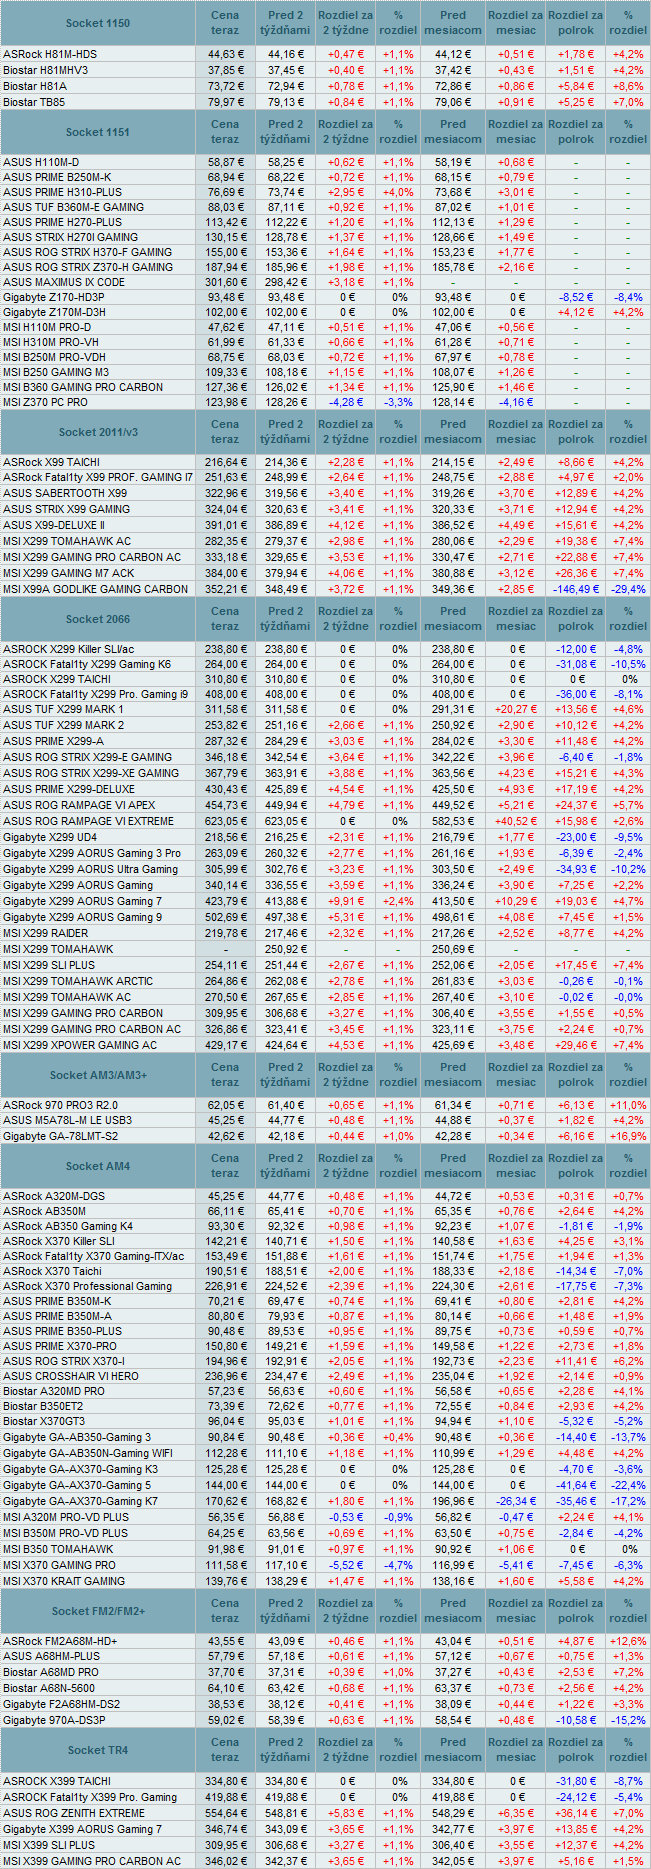Click 'Rozdiel za mesiac' header in Socket TR4 section
Viewport: 651px width, 1869px height.
click(x=515, y=1750)
